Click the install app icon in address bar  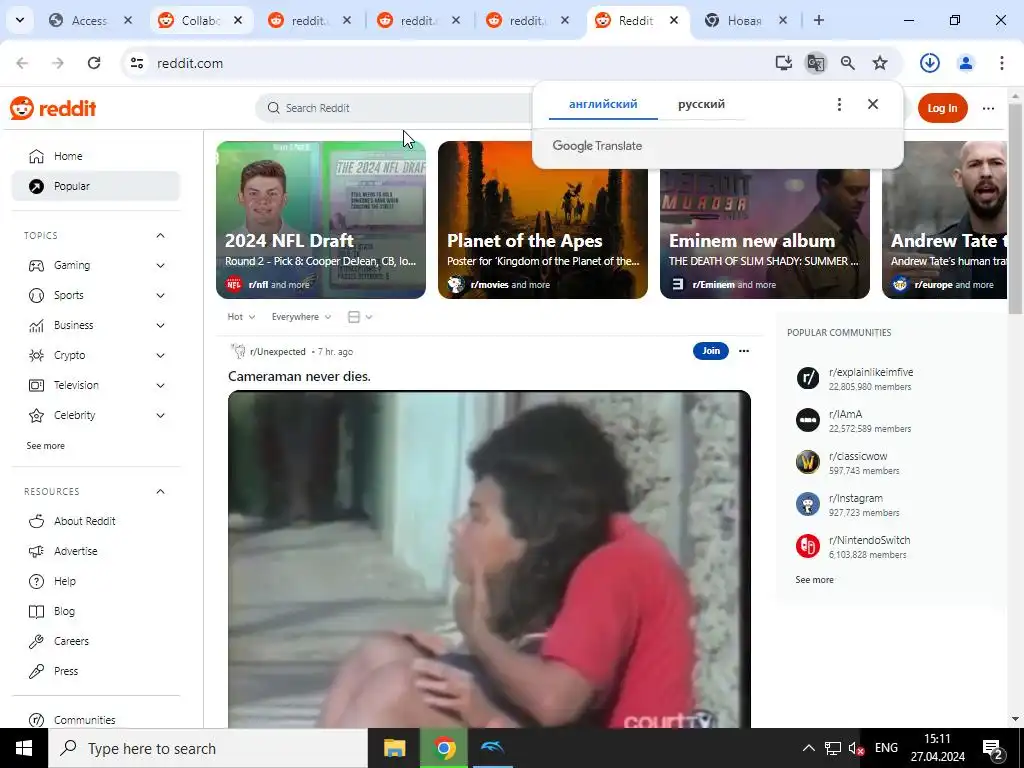pos(784,63)
